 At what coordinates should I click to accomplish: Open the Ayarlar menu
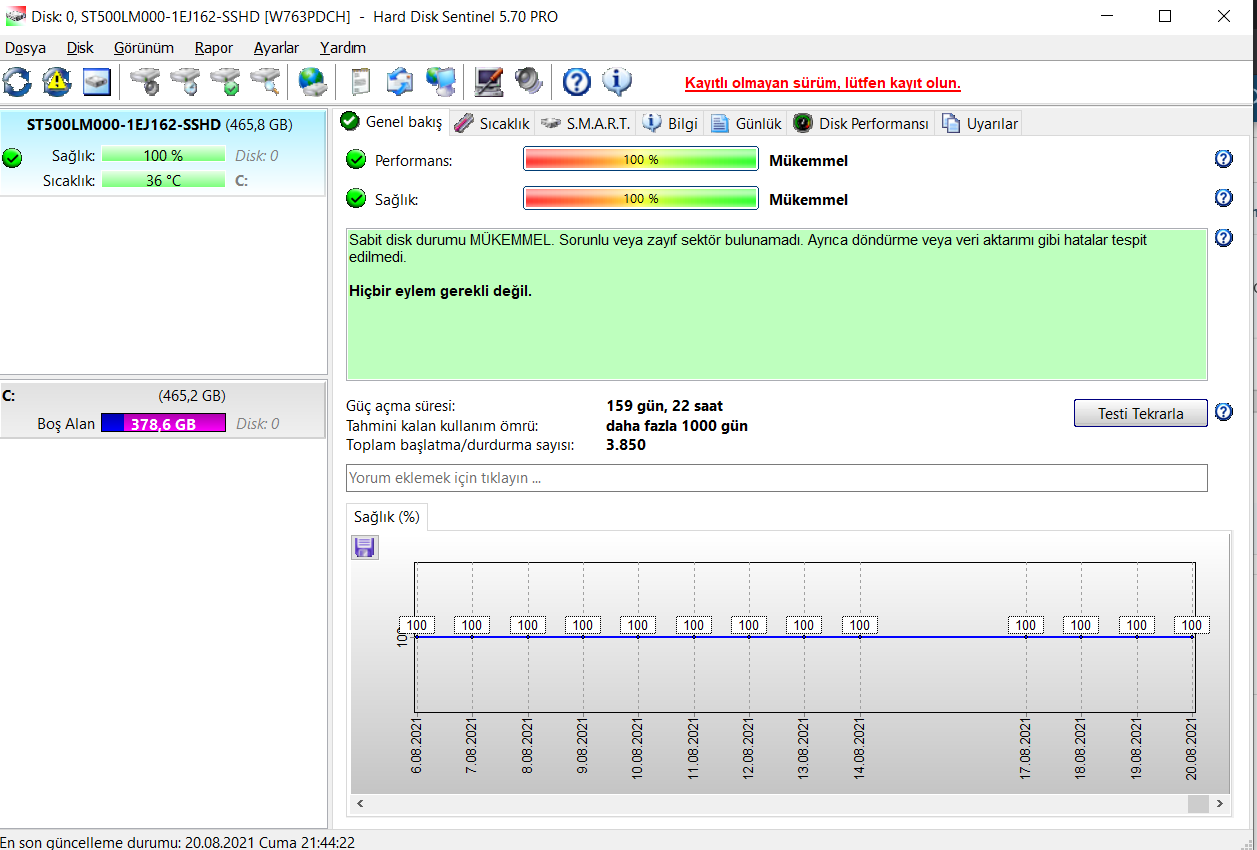click(x=276, y=48)
